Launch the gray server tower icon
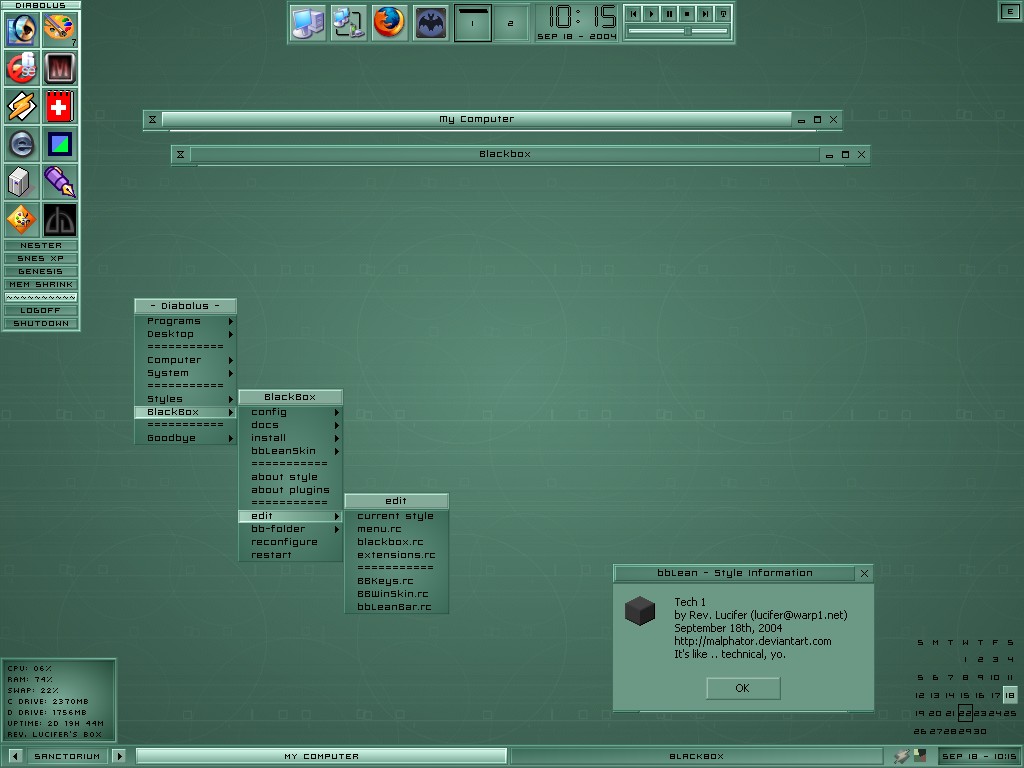The image size is (1024, 768). coord(22,182)
